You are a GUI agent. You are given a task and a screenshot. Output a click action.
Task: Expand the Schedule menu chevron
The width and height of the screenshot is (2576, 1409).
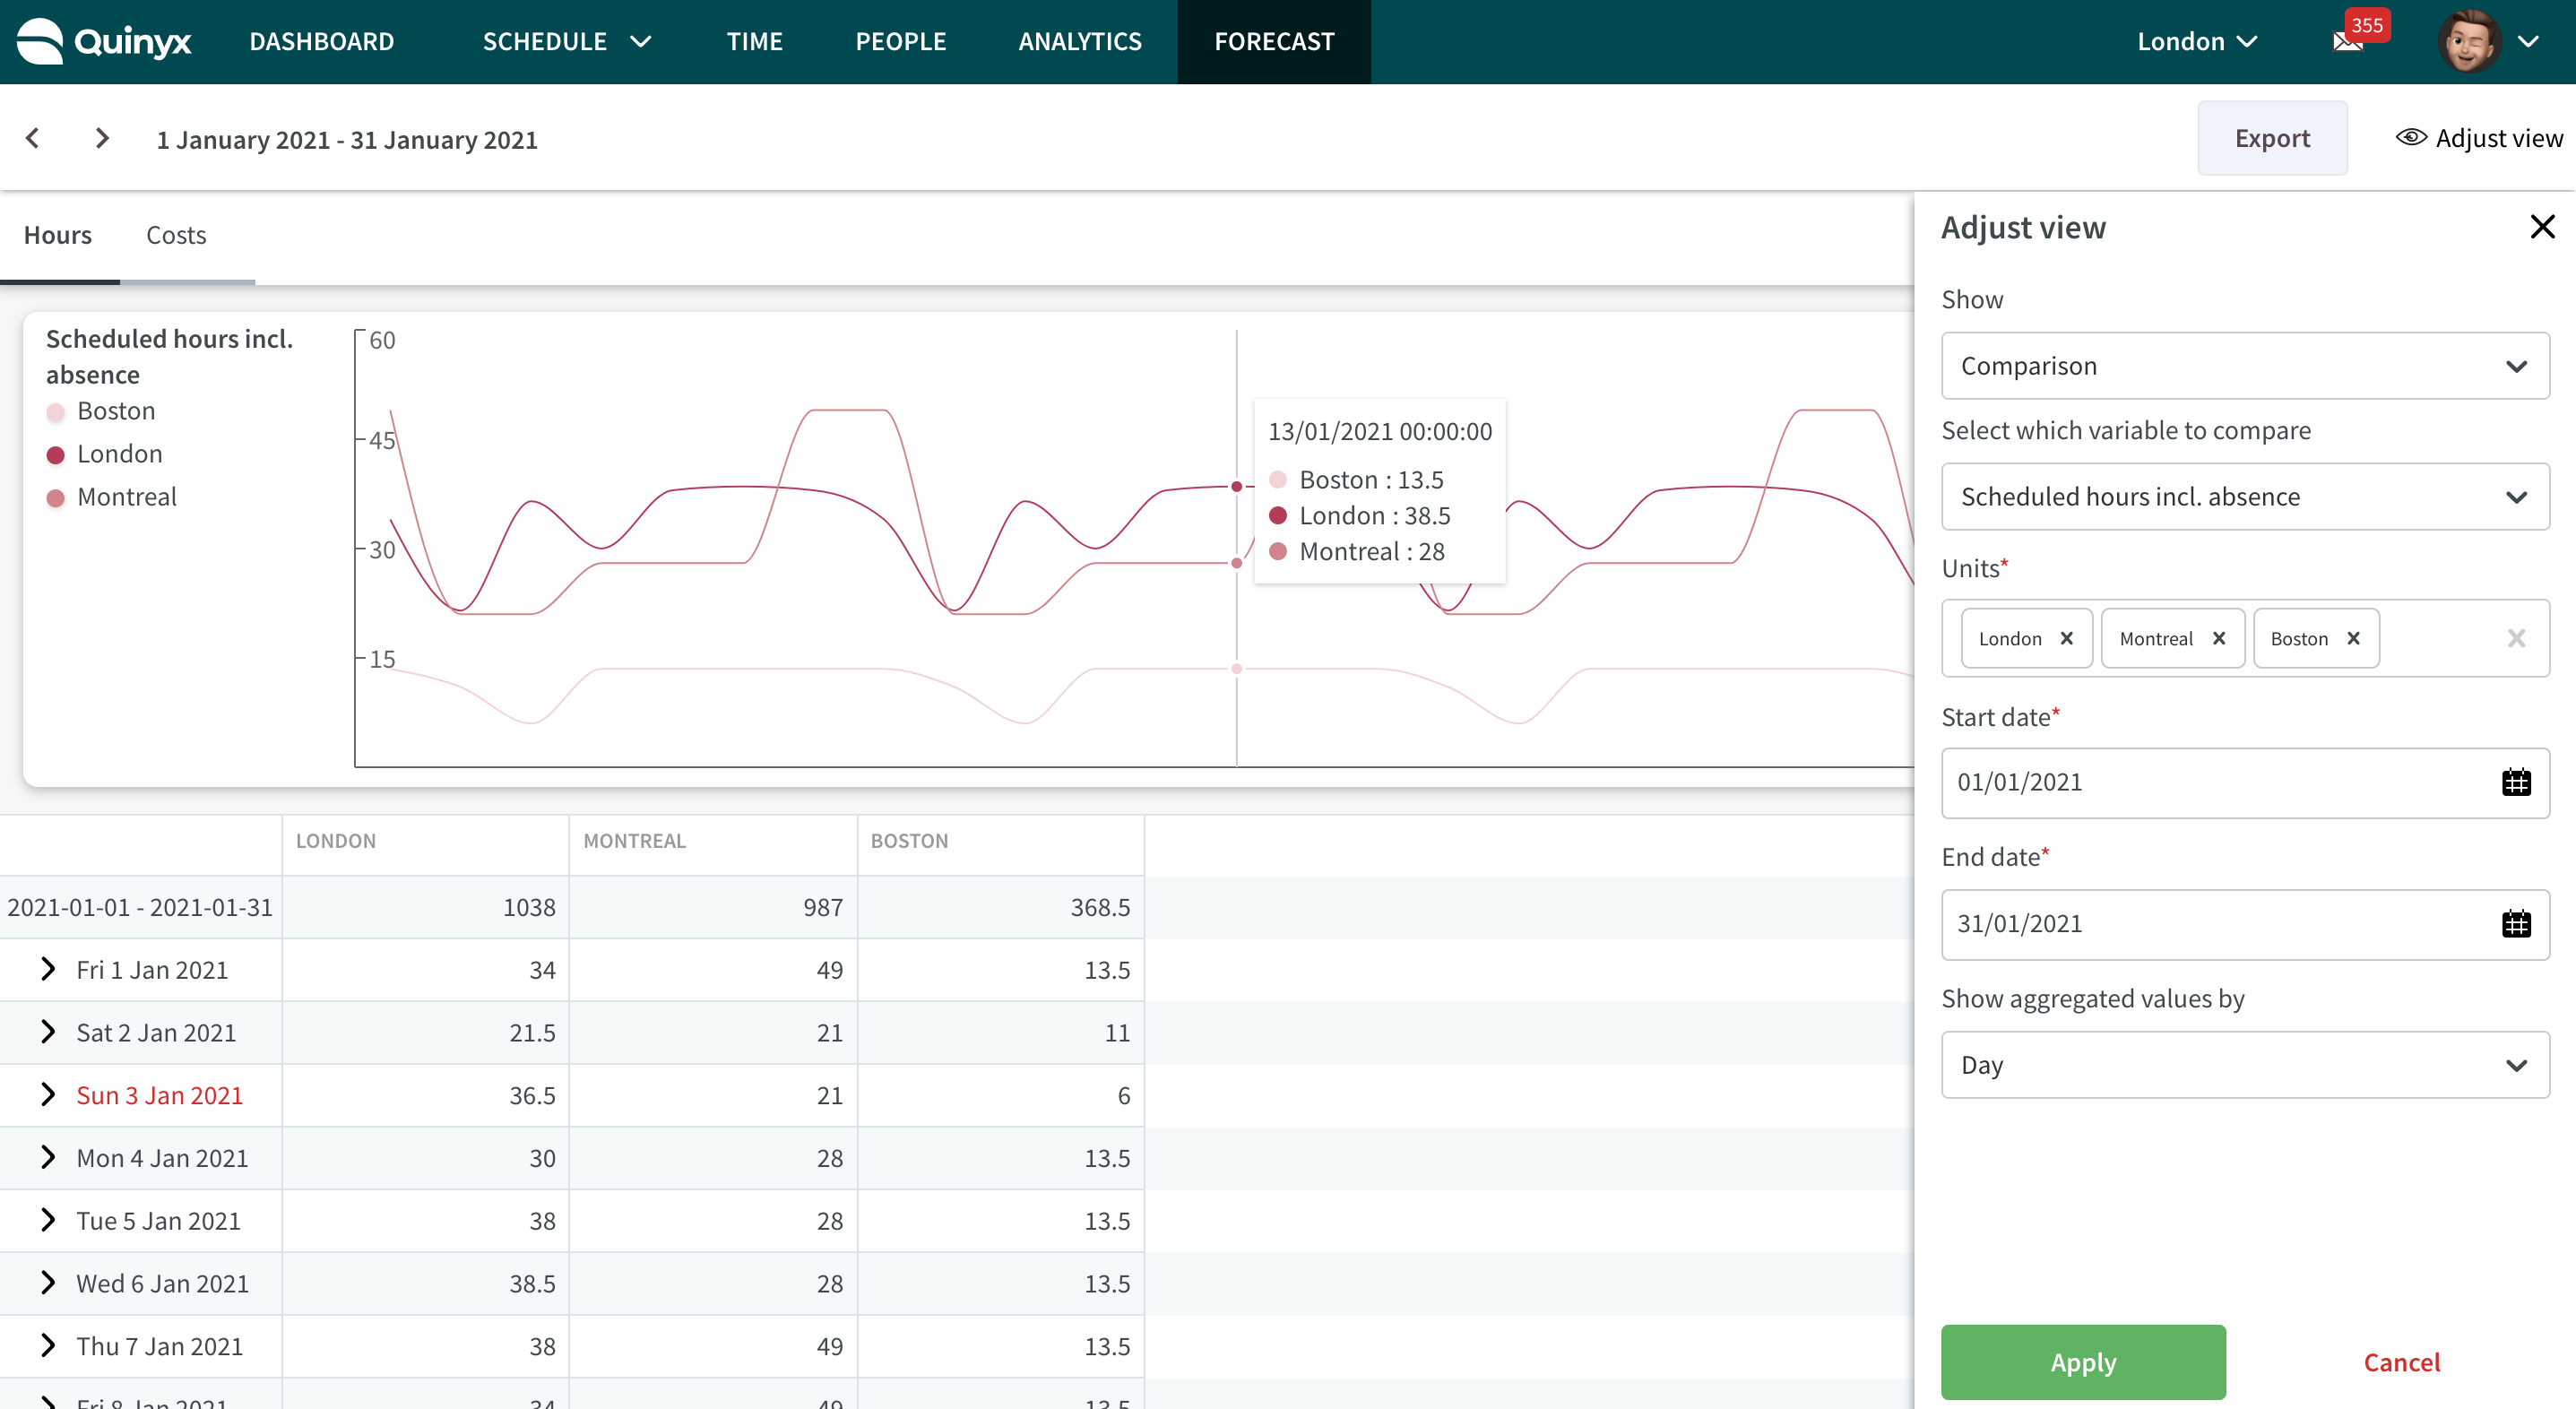pyautogui.click(x=641, y=41)
